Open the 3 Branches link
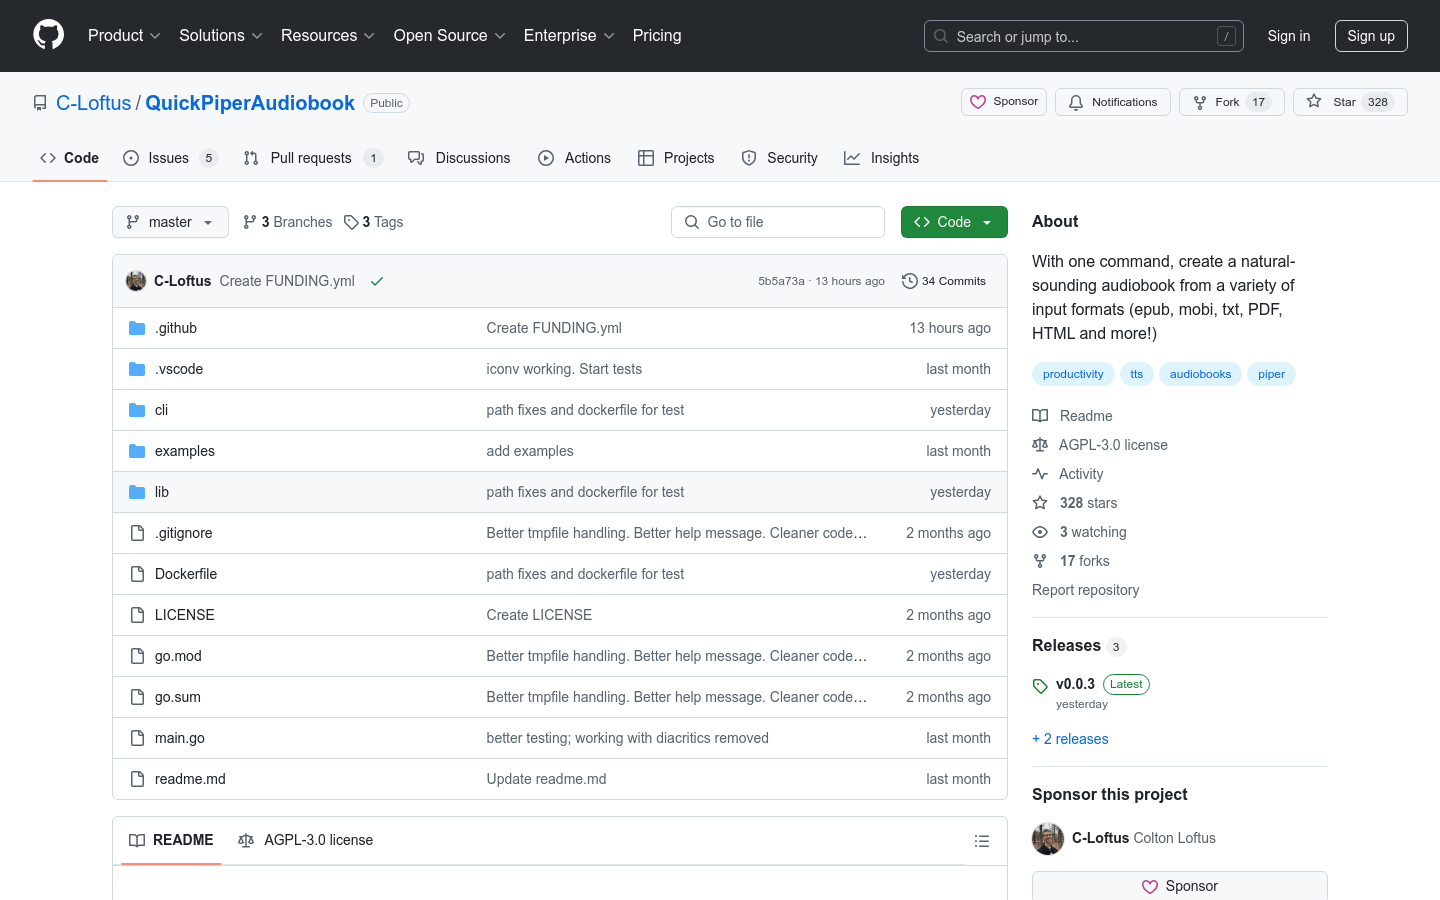The height and width of the screenshot is (900, 1440). (x=287, y=222)
